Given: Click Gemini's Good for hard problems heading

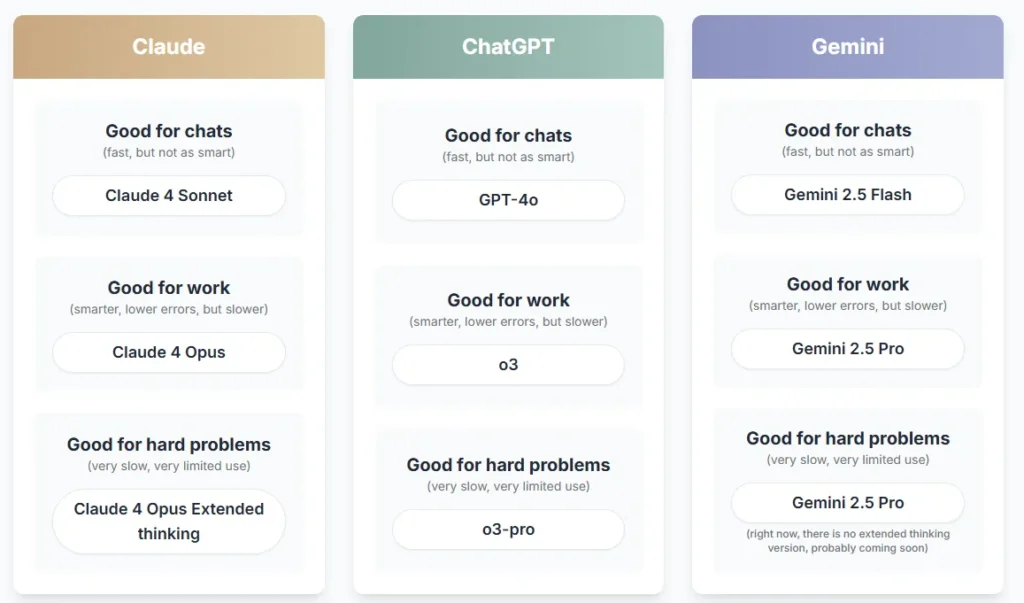Looking at the screenshot, I should point(848,438).
